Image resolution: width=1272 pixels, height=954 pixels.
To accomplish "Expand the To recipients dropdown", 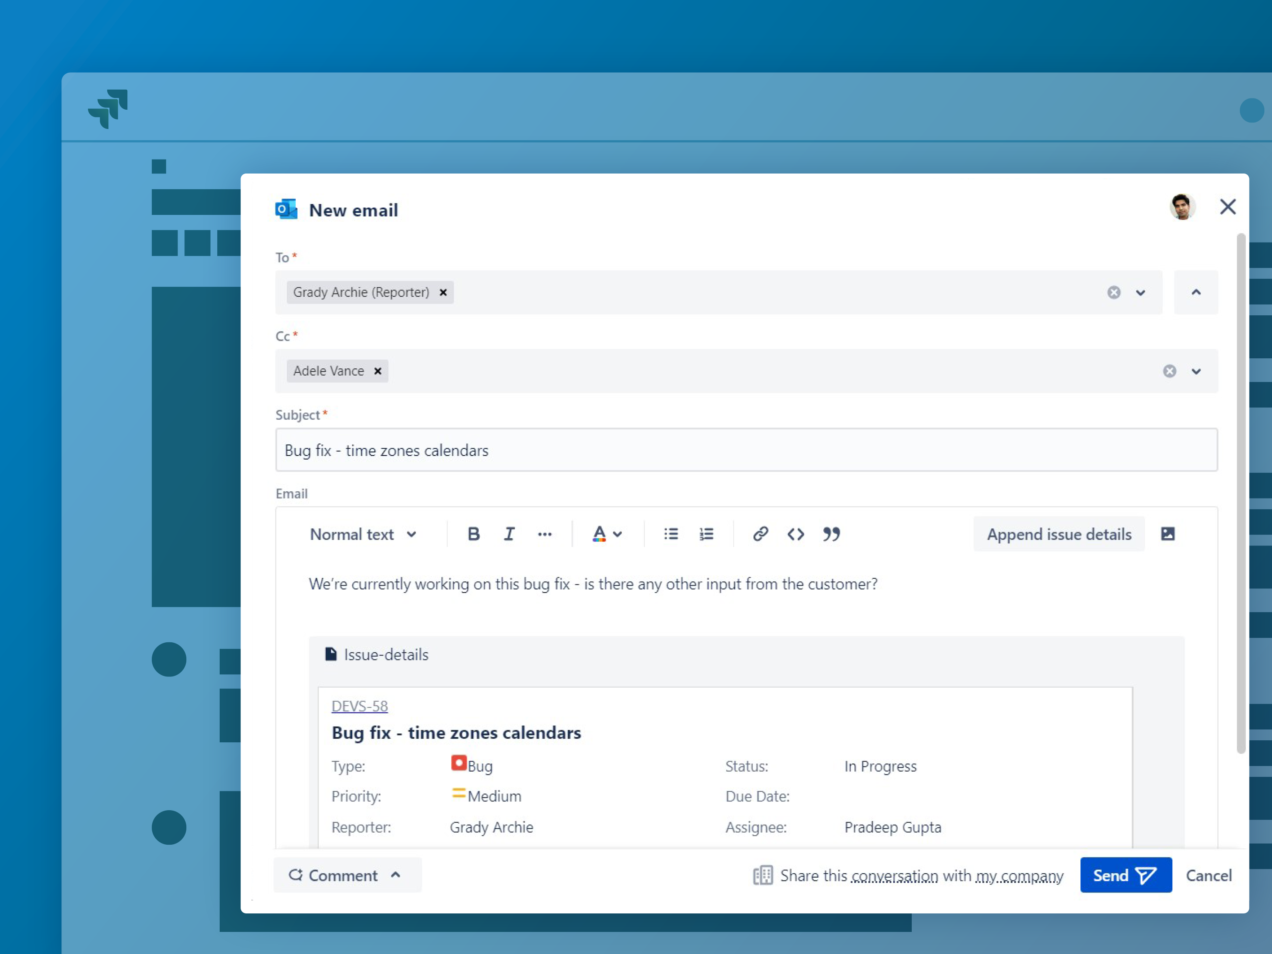I will click(x=1139, y=292).
